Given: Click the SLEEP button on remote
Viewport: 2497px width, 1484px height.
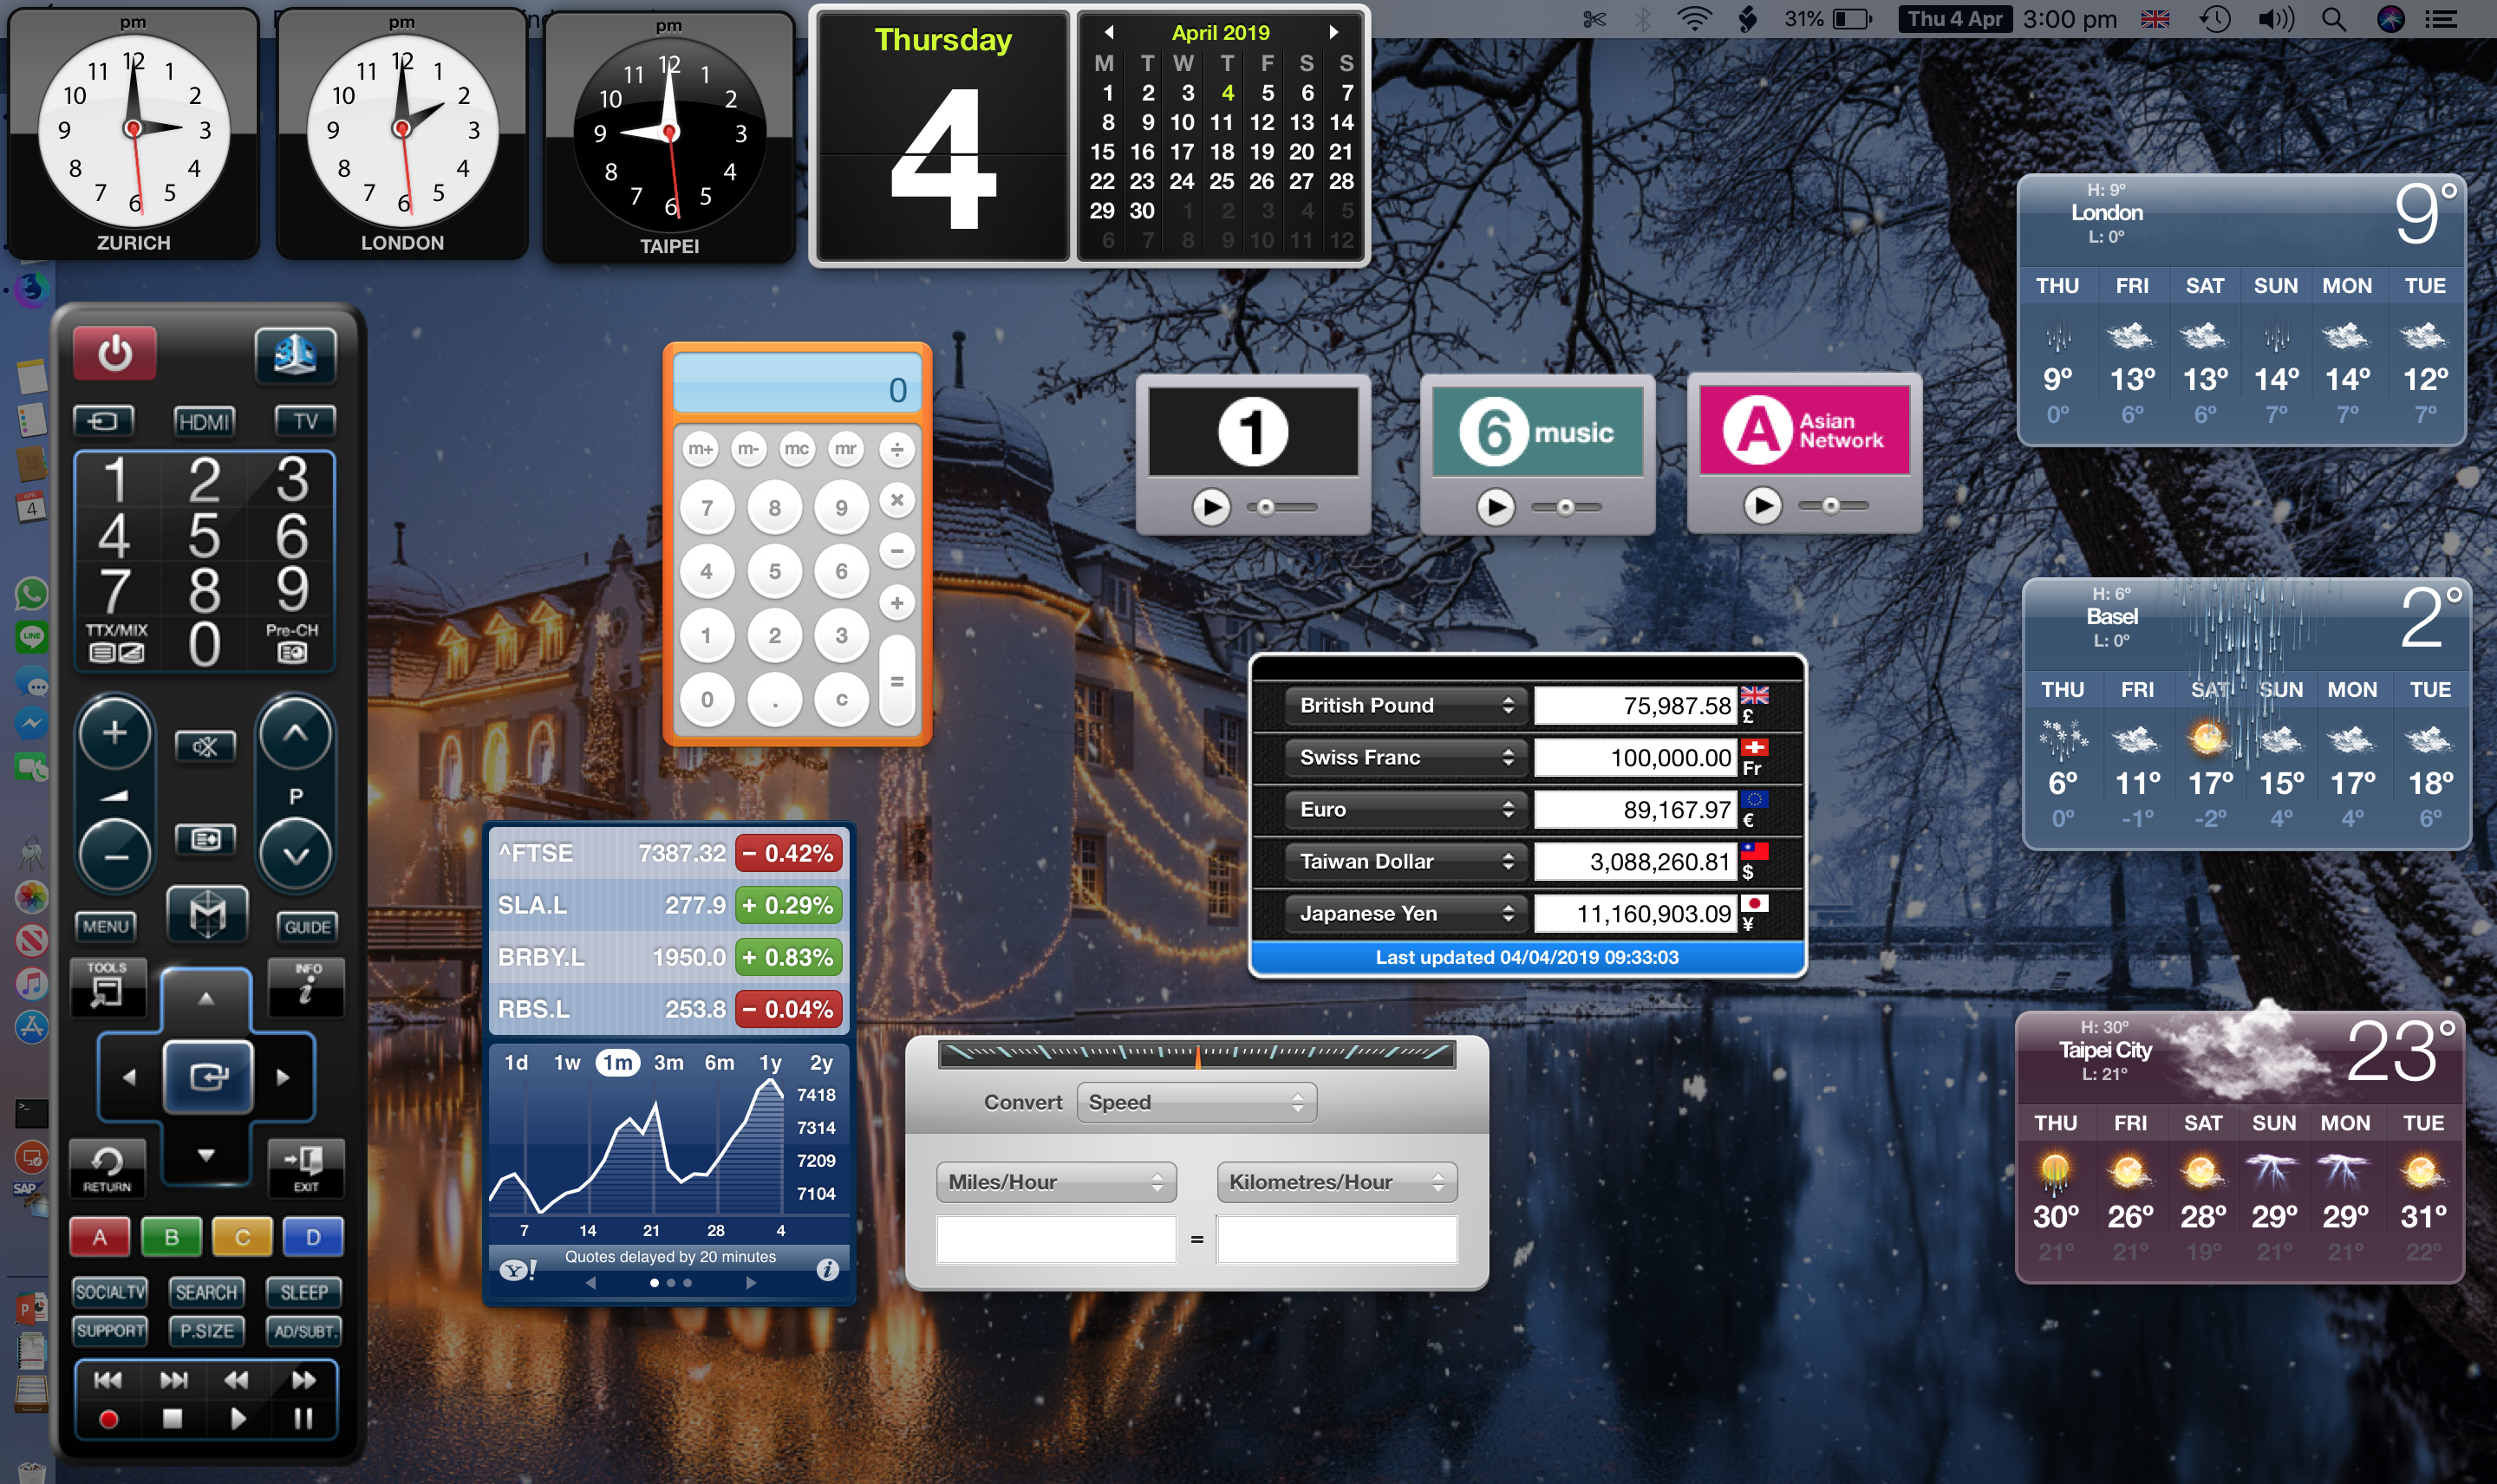Looking at the screenshot, I should (x=304, y=1292).
